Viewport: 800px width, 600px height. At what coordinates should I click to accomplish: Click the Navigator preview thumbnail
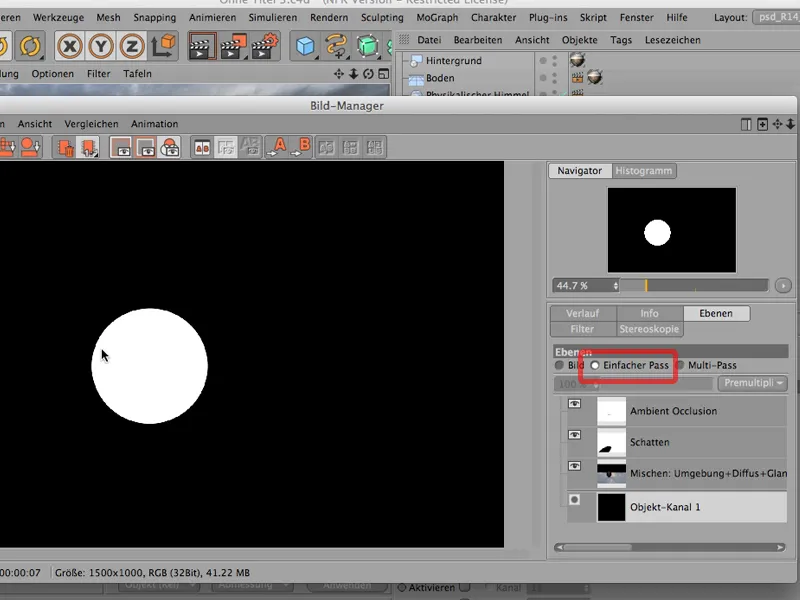(672, 230)
